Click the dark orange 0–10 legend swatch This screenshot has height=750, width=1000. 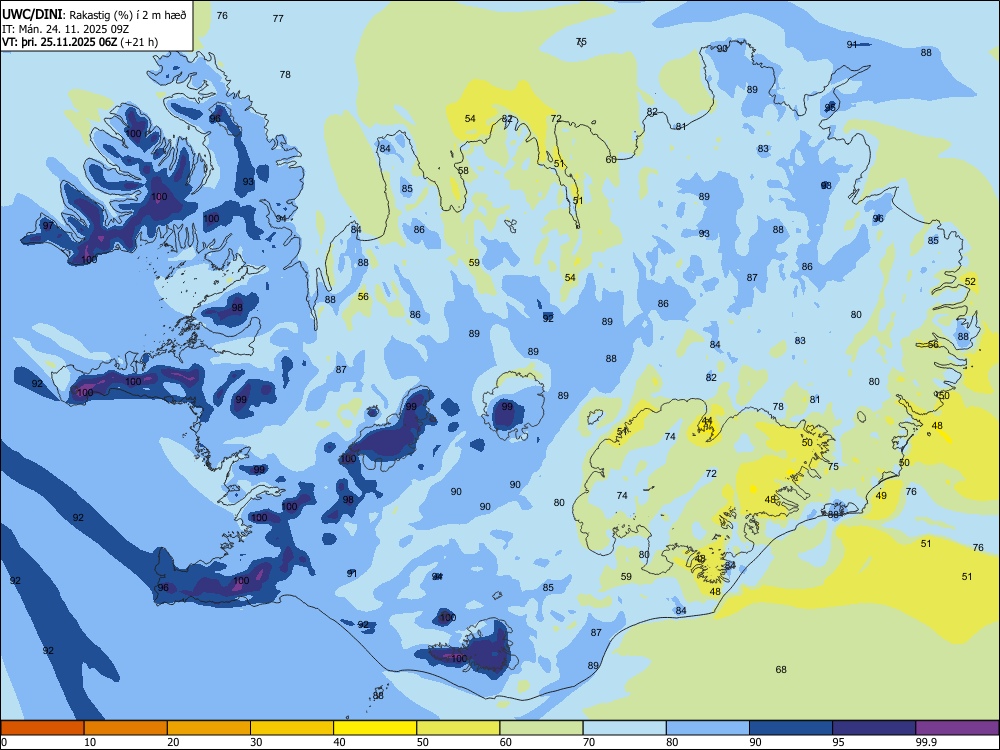coord(42,728)
